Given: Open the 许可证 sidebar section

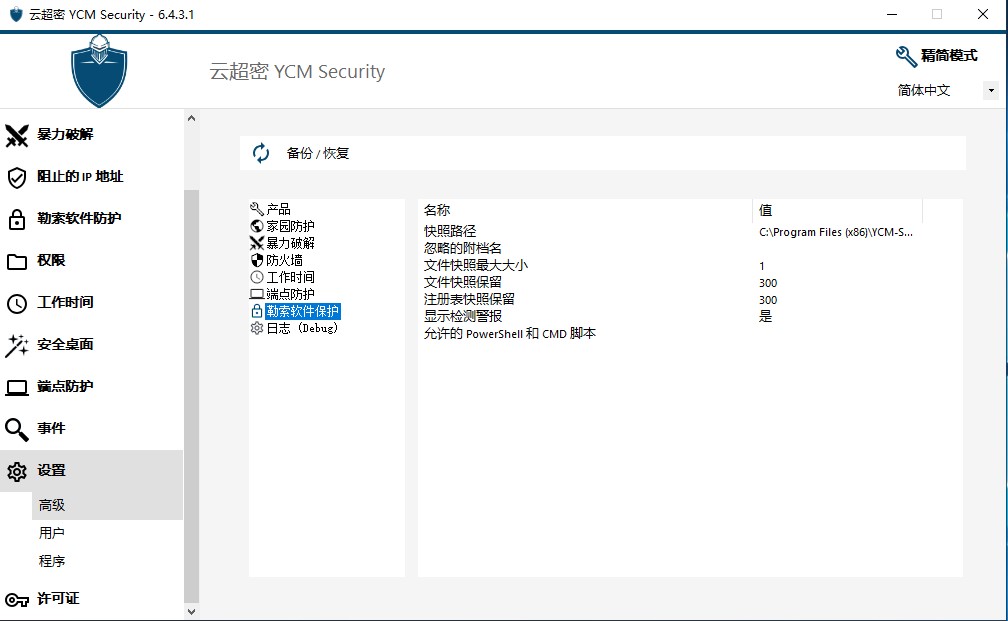Looking at the screenshot, I should tap(58, 598).
